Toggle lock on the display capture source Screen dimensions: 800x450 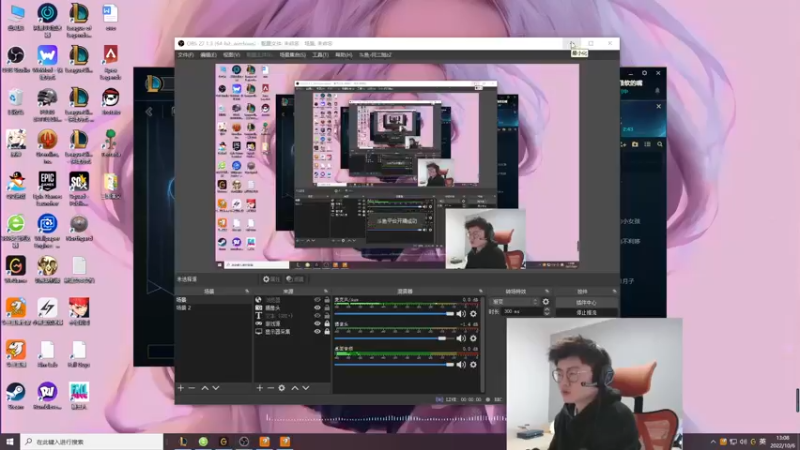(x=327, y=332)
